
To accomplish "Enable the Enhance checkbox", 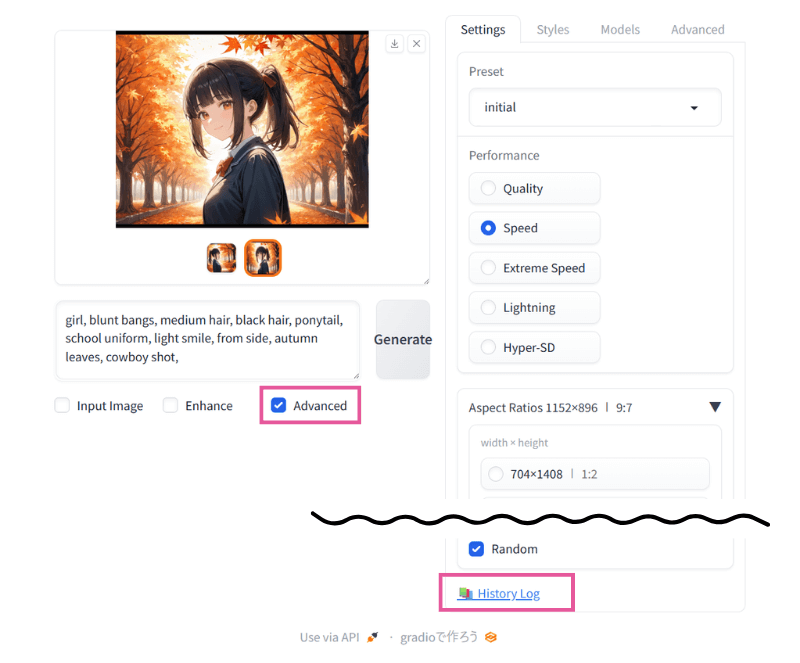I will [171, 406].
